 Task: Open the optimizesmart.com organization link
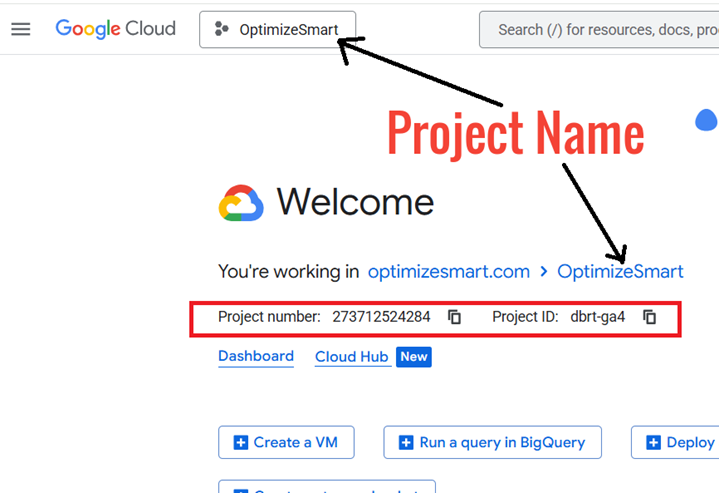click(448, 271)
